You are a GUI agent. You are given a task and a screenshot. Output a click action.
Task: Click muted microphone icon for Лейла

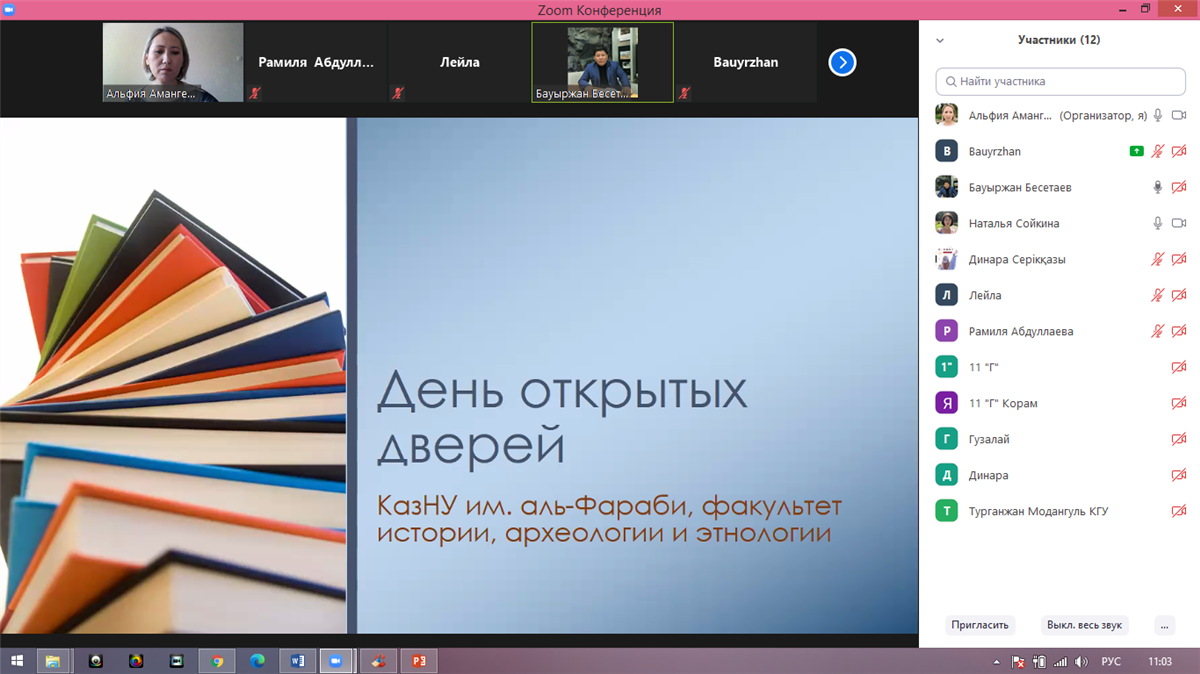click(1158, 296)
